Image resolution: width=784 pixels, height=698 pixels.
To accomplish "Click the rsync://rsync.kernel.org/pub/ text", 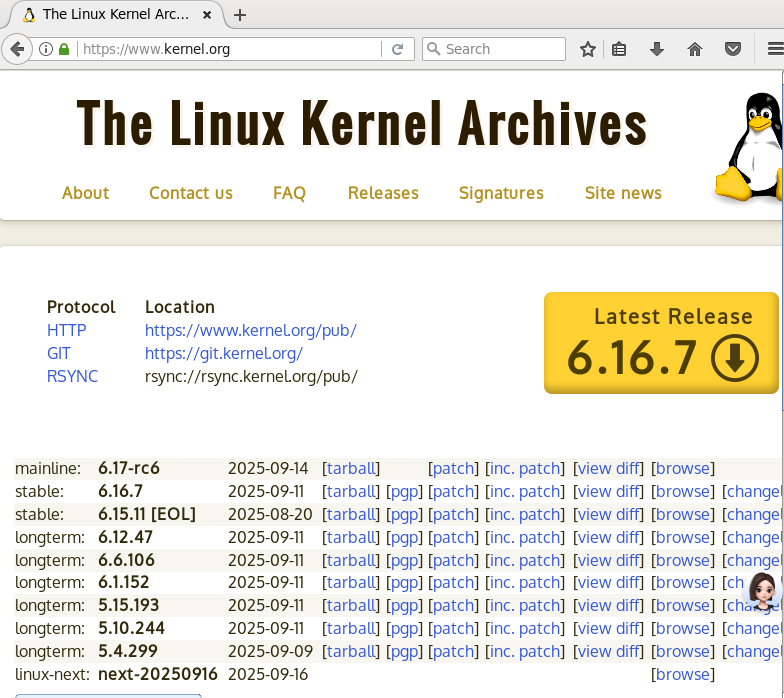I will (251, 376).
